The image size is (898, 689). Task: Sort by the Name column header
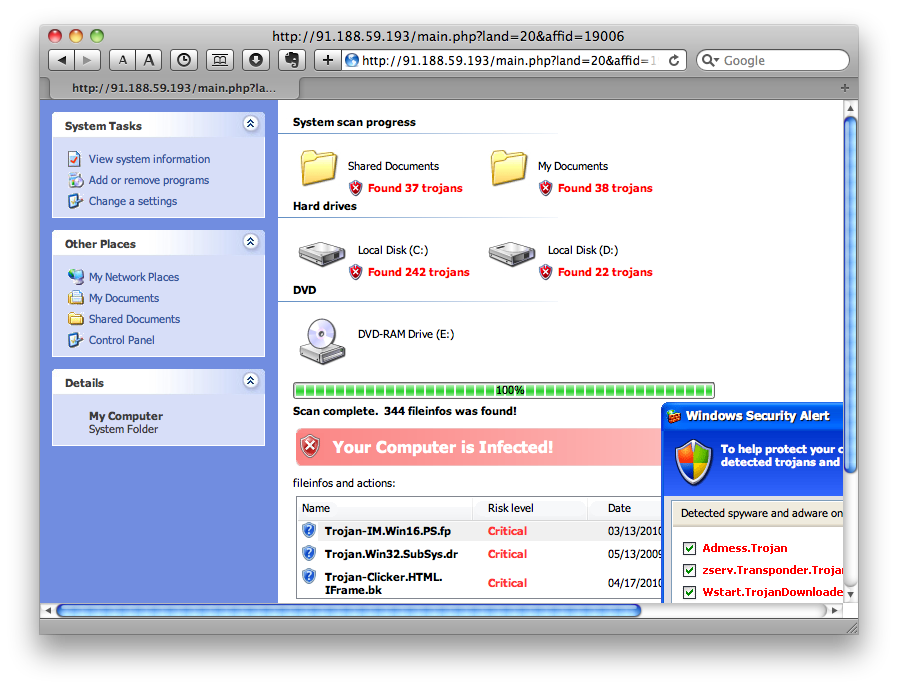tap(316, 508)
